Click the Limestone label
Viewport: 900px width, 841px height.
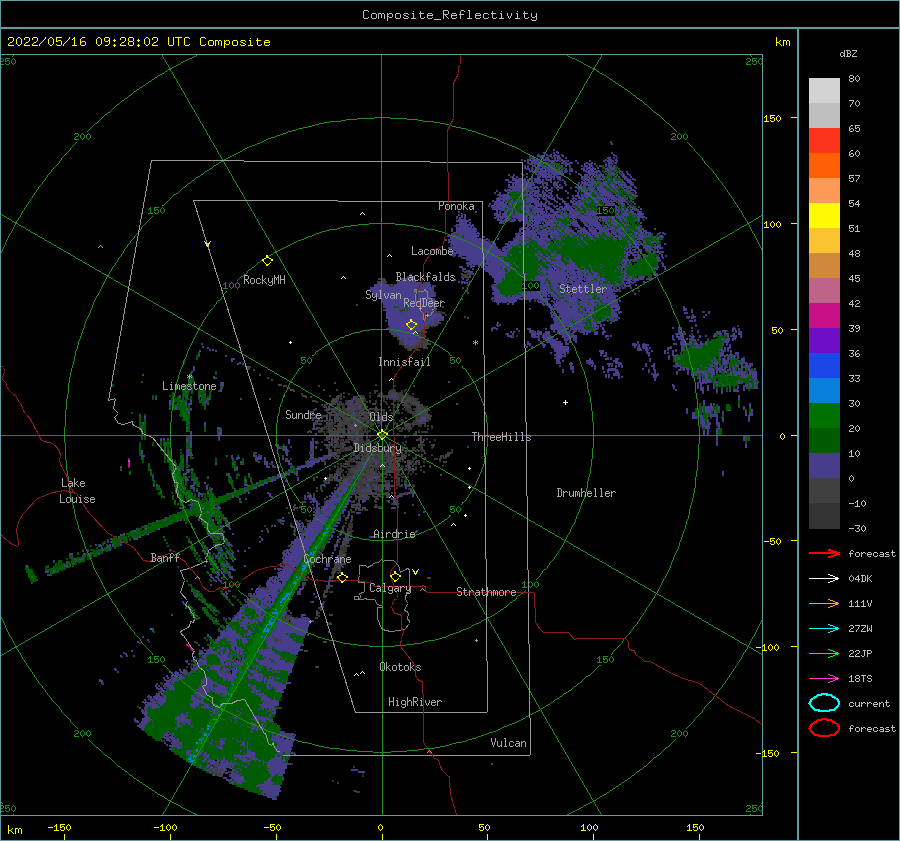click(x=189, y=386)
